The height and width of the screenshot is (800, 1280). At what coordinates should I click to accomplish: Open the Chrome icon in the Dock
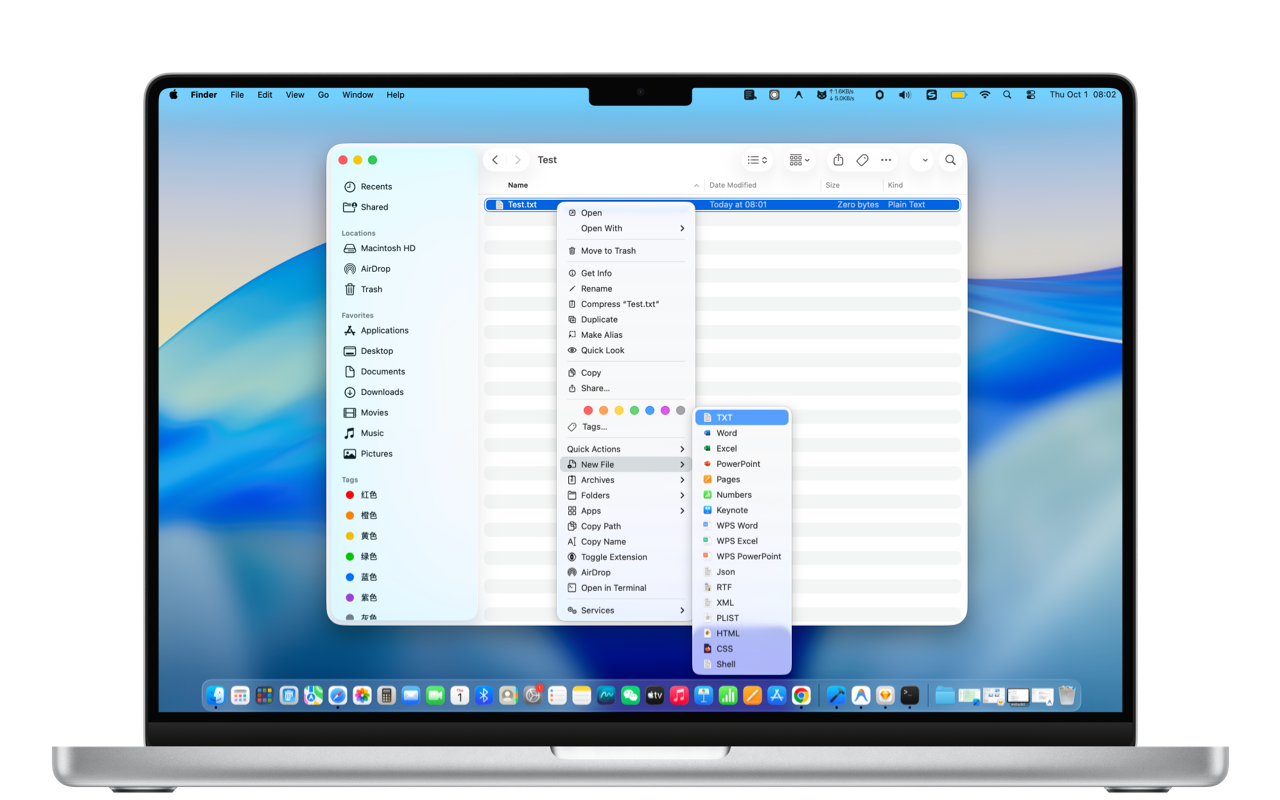click(x=801, y=695)
